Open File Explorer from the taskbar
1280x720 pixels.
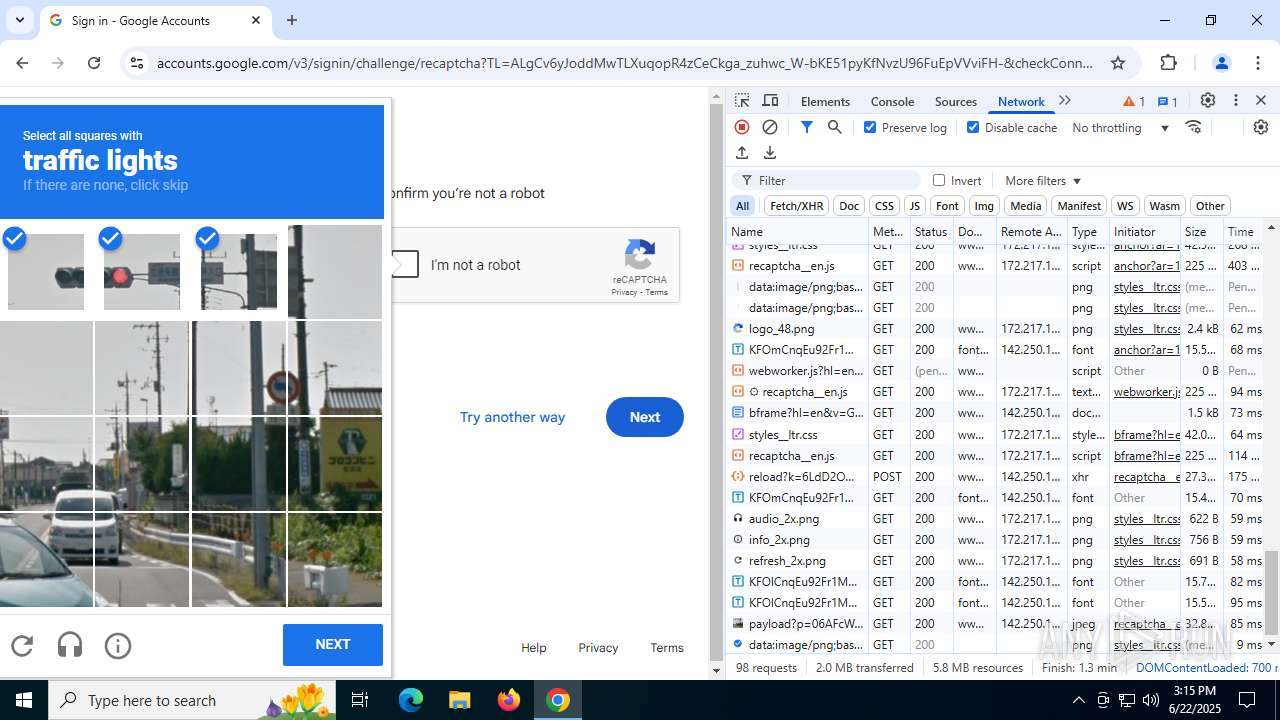pyautogui.click(x=459, y=700)
